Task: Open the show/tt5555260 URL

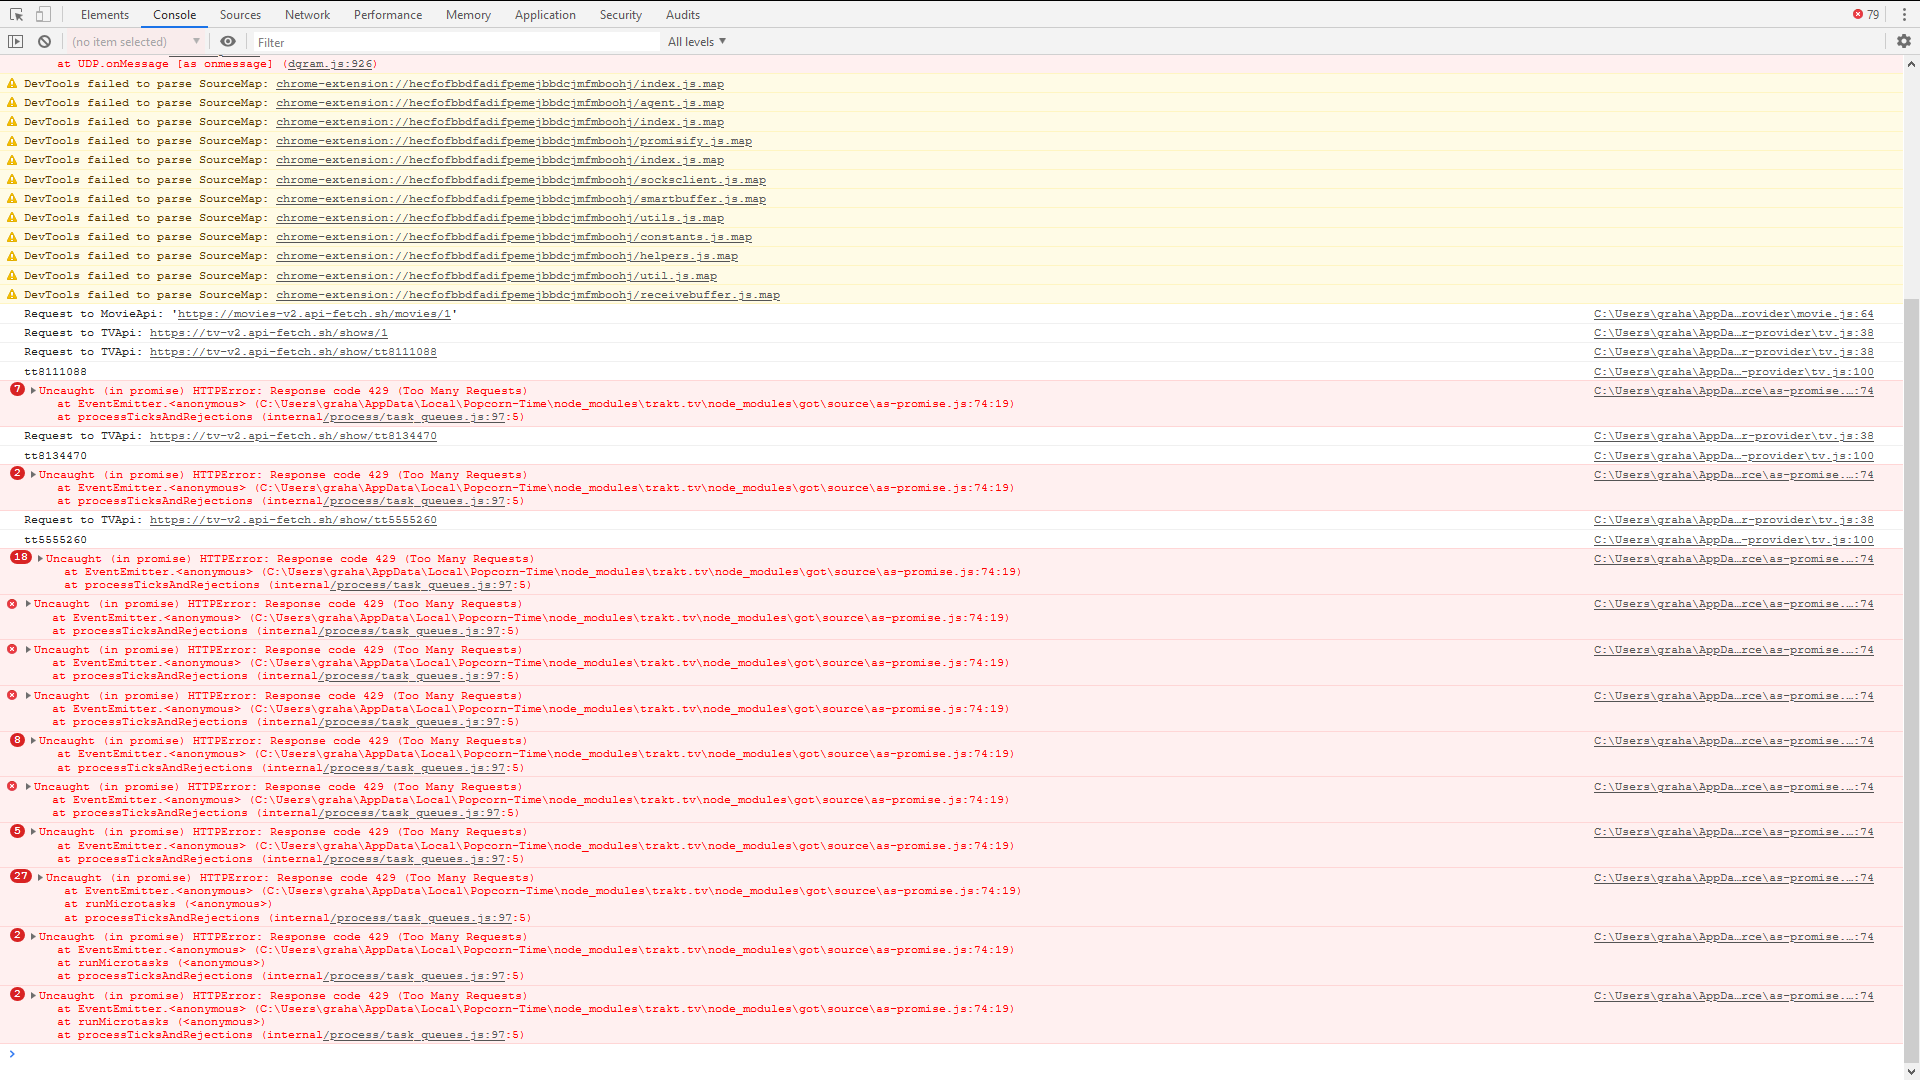Action: coord(293,520)
